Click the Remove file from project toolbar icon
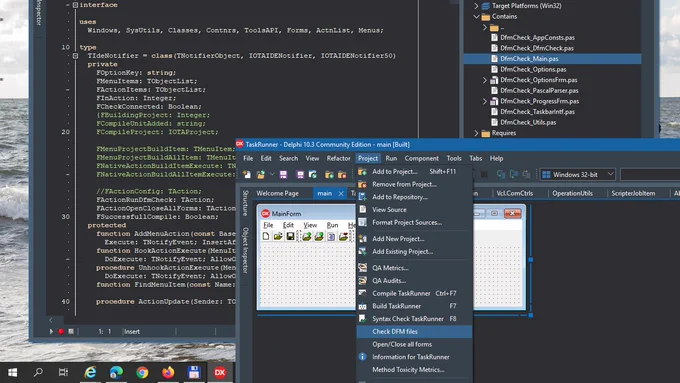The height and width of the screenshot is (383, 680). [x=342, y=174]
